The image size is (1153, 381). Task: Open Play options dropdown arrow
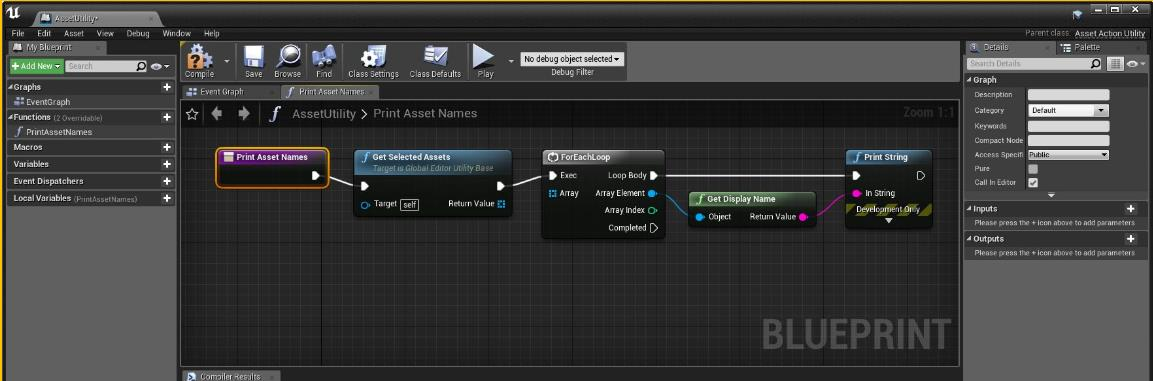pyautogui.click(x=511, y=61)
